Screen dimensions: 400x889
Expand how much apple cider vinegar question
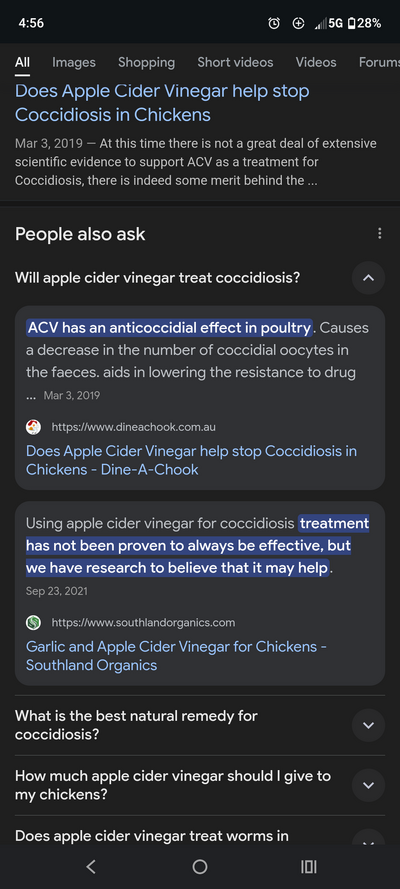pos(368,785)
